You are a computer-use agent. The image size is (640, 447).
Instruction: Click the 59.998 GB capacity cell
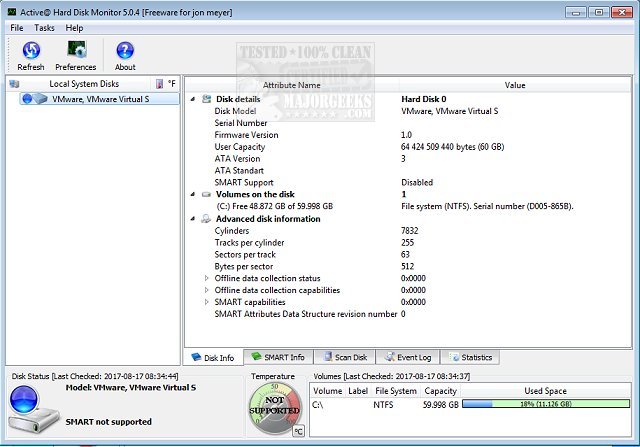pos(441,405)
